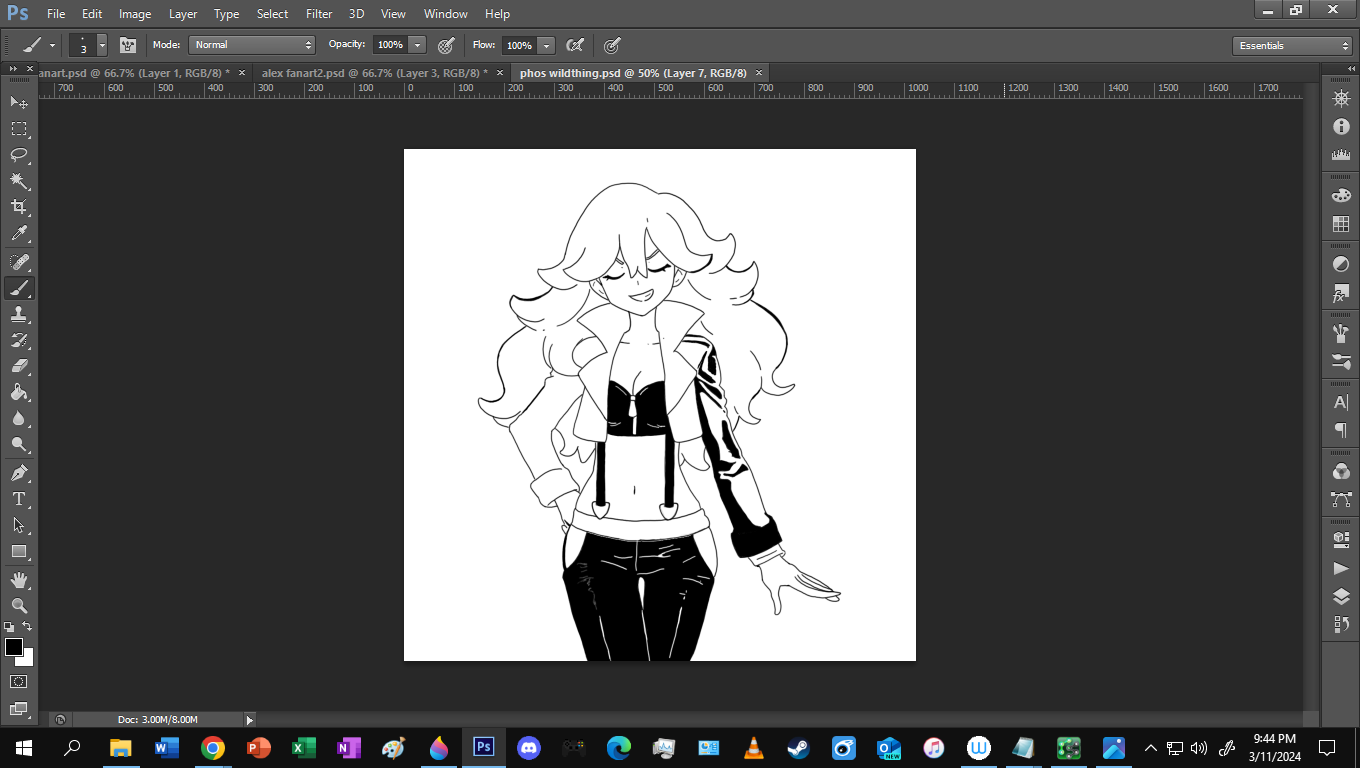
Task: Switch to the Horizontal Type tool
Action: pos(19,499)
